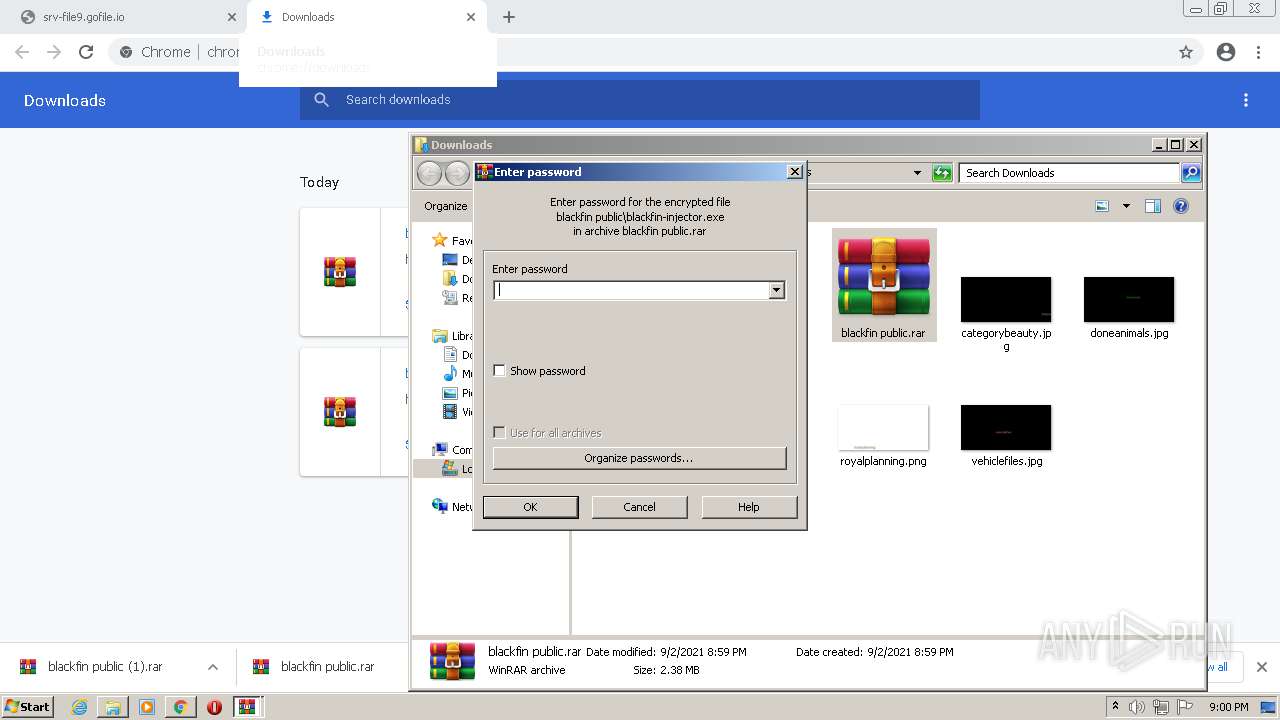Change view icon in Explorer toolbar
Image resolution: width=1280 pixels, height=720 pixels.
point(1102,206)
